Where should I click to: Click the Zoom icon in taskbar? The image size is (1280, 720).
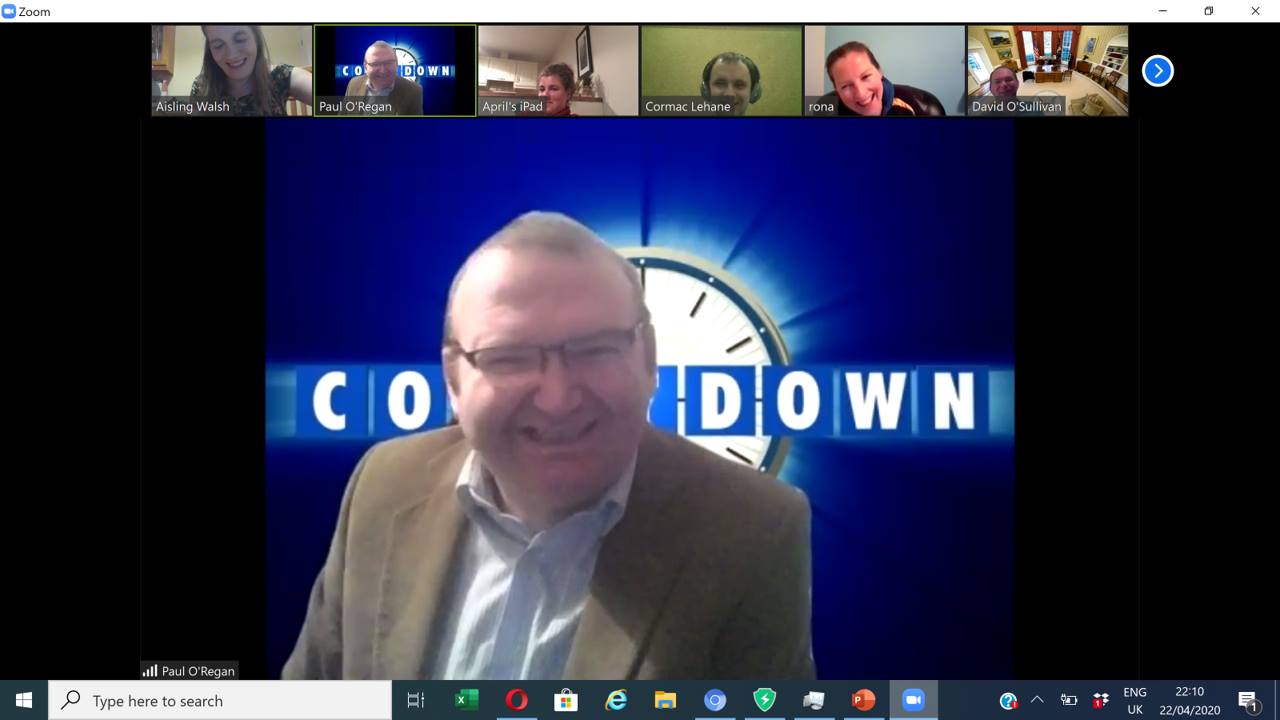click(x=913, y=700)
